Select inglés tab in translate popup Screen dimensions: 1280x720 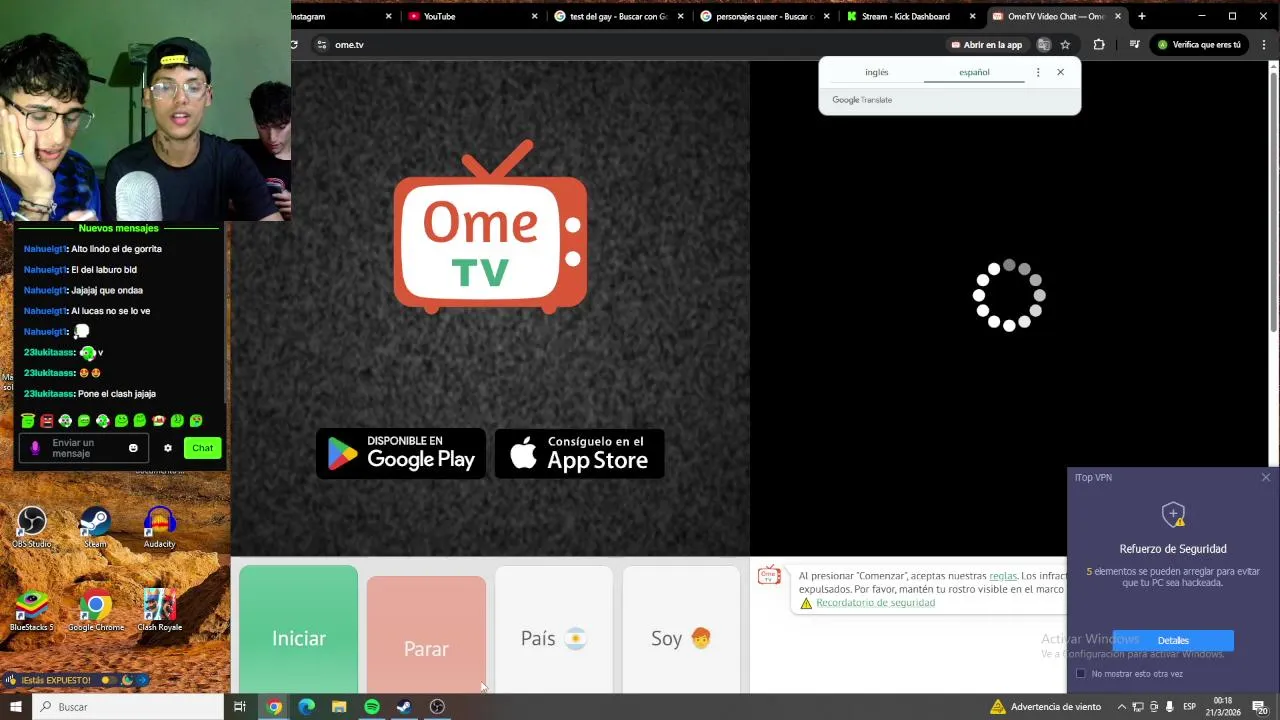877,72
